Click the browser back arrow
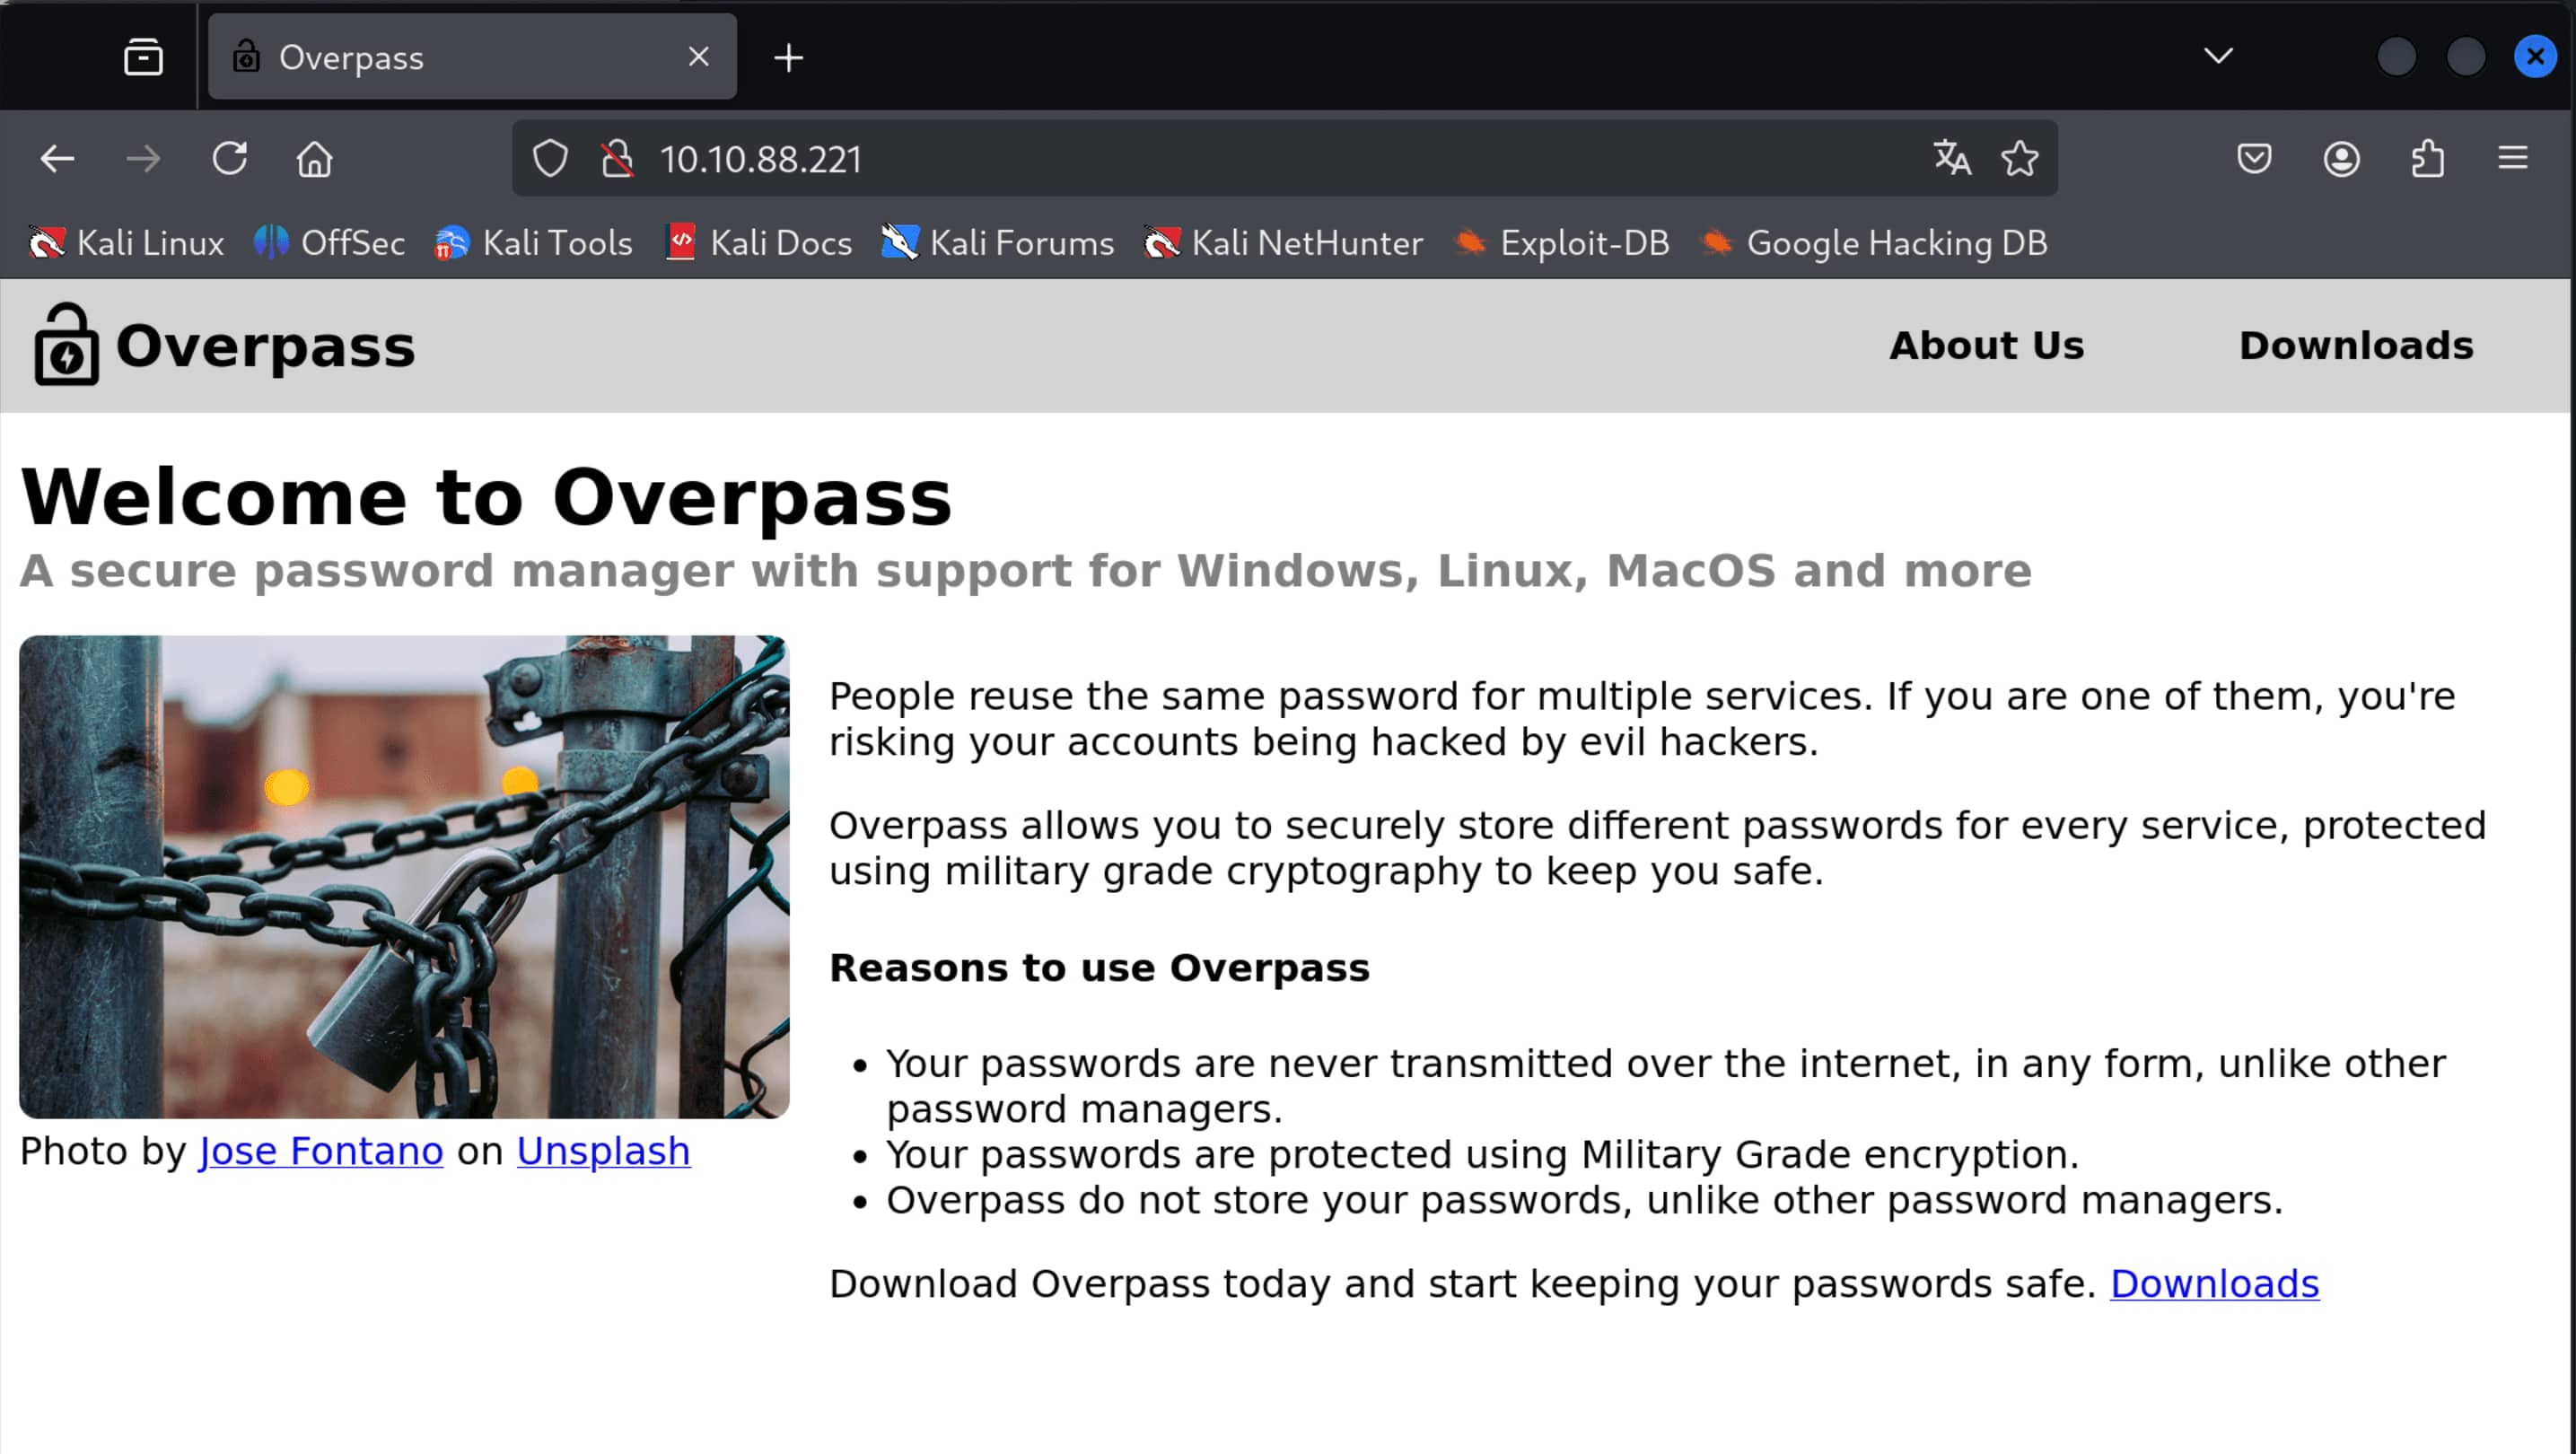The width and height of the screenshot is (2576, 1454). (x=57, y=159)
